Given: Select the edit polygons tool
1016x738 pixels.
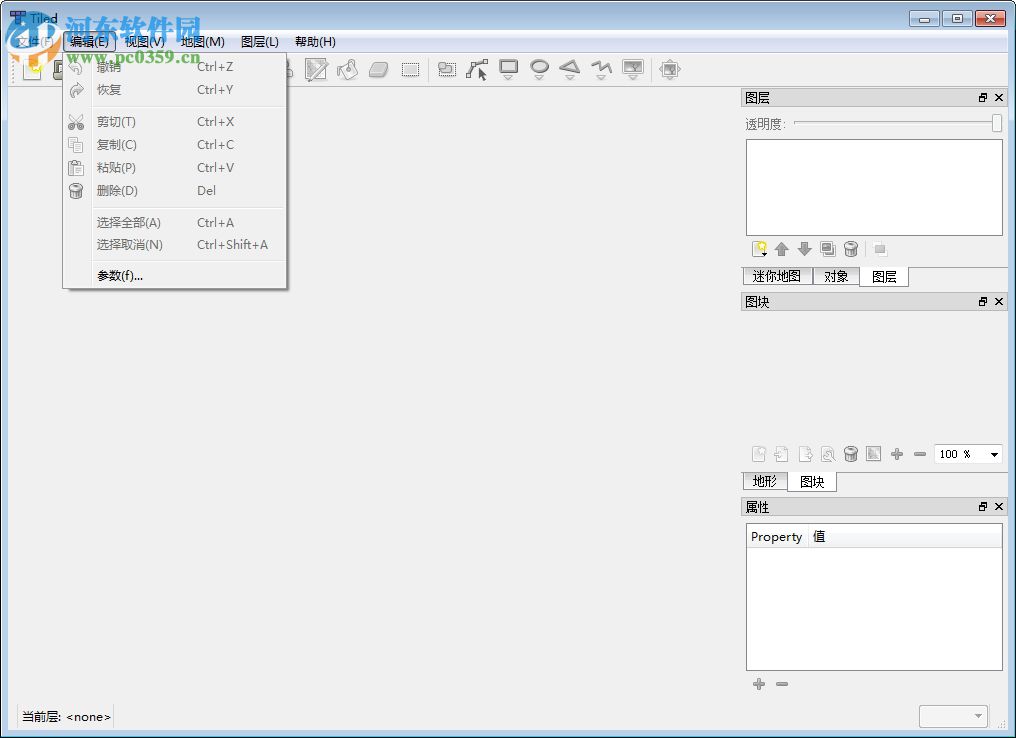Looking at the screenshot, I should pyautogui.click(x=476, y=70).
